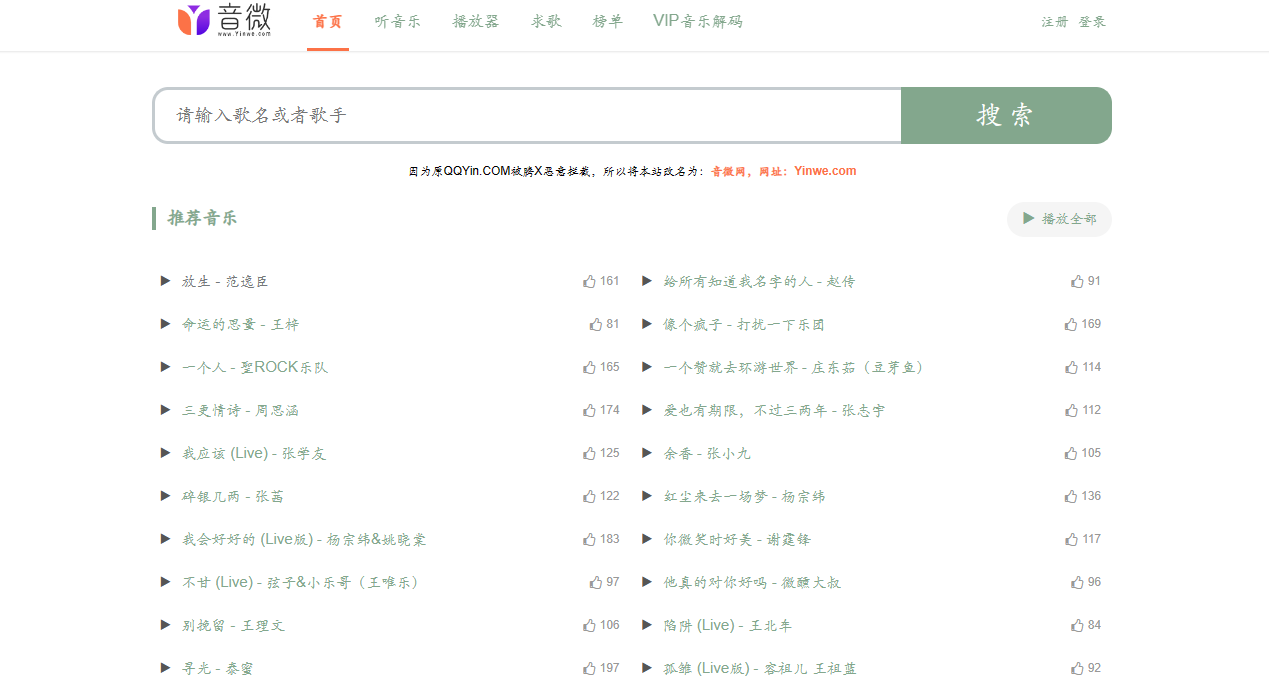This screenshot has width=1269, height=698.
Task: Like 不甘 (Live) showing 97
Action: click(604, 582)
